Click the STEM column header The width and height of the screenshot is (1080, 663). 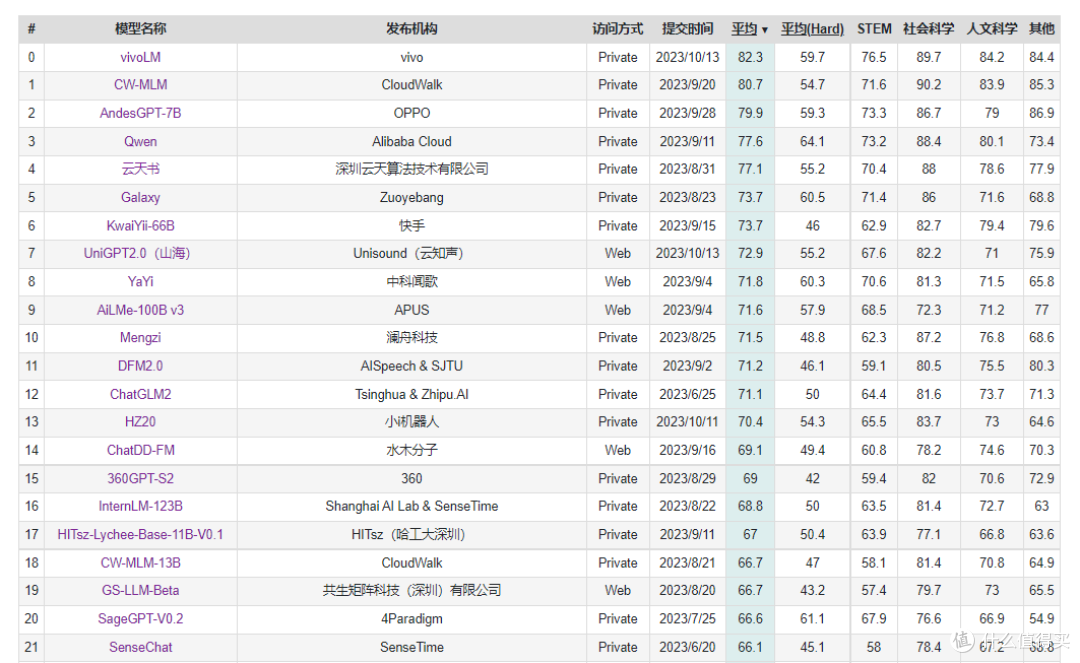[x=874, y=29]
